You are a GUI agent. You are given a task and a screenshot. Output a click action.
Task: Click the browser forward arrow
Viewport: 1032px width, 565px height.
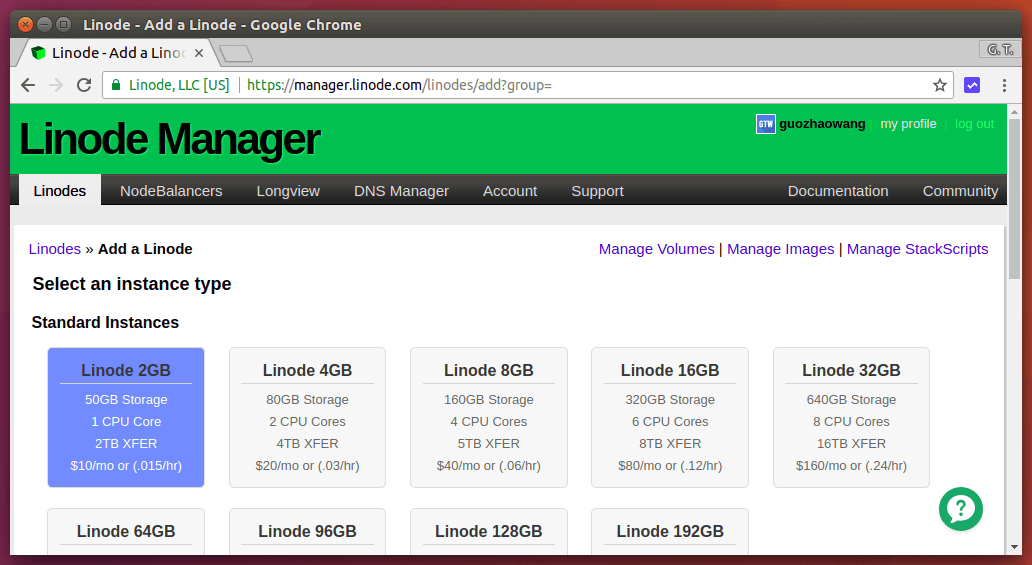pyautogui.click(x=56, y=85)
